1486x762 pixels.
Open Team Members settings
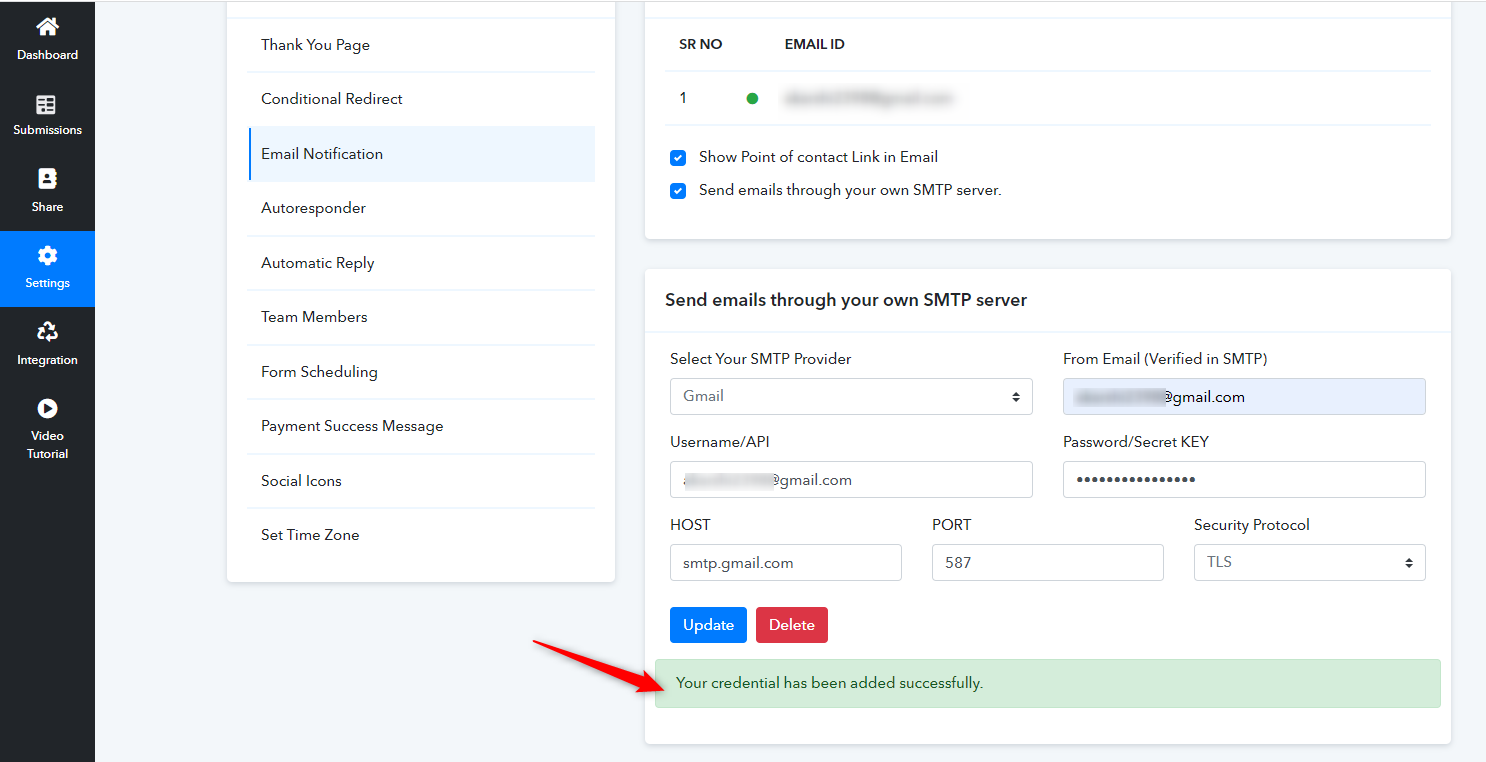421,317
